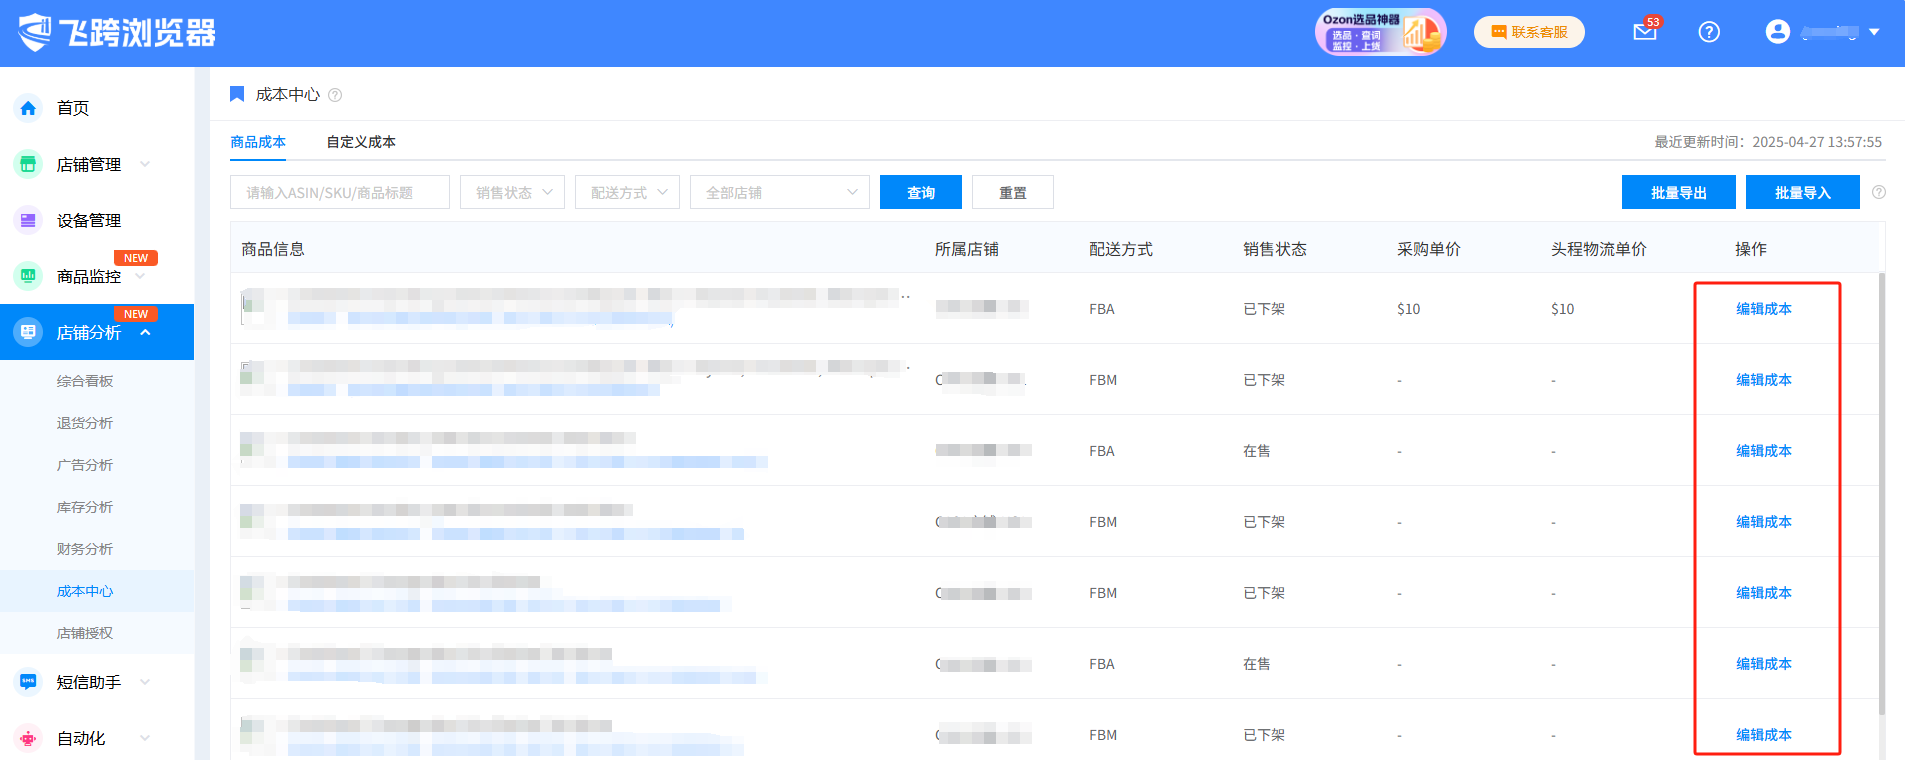
Task: Switch to the 自定义成本 tab
Action: pyautogui.click(x=361, y=142)
